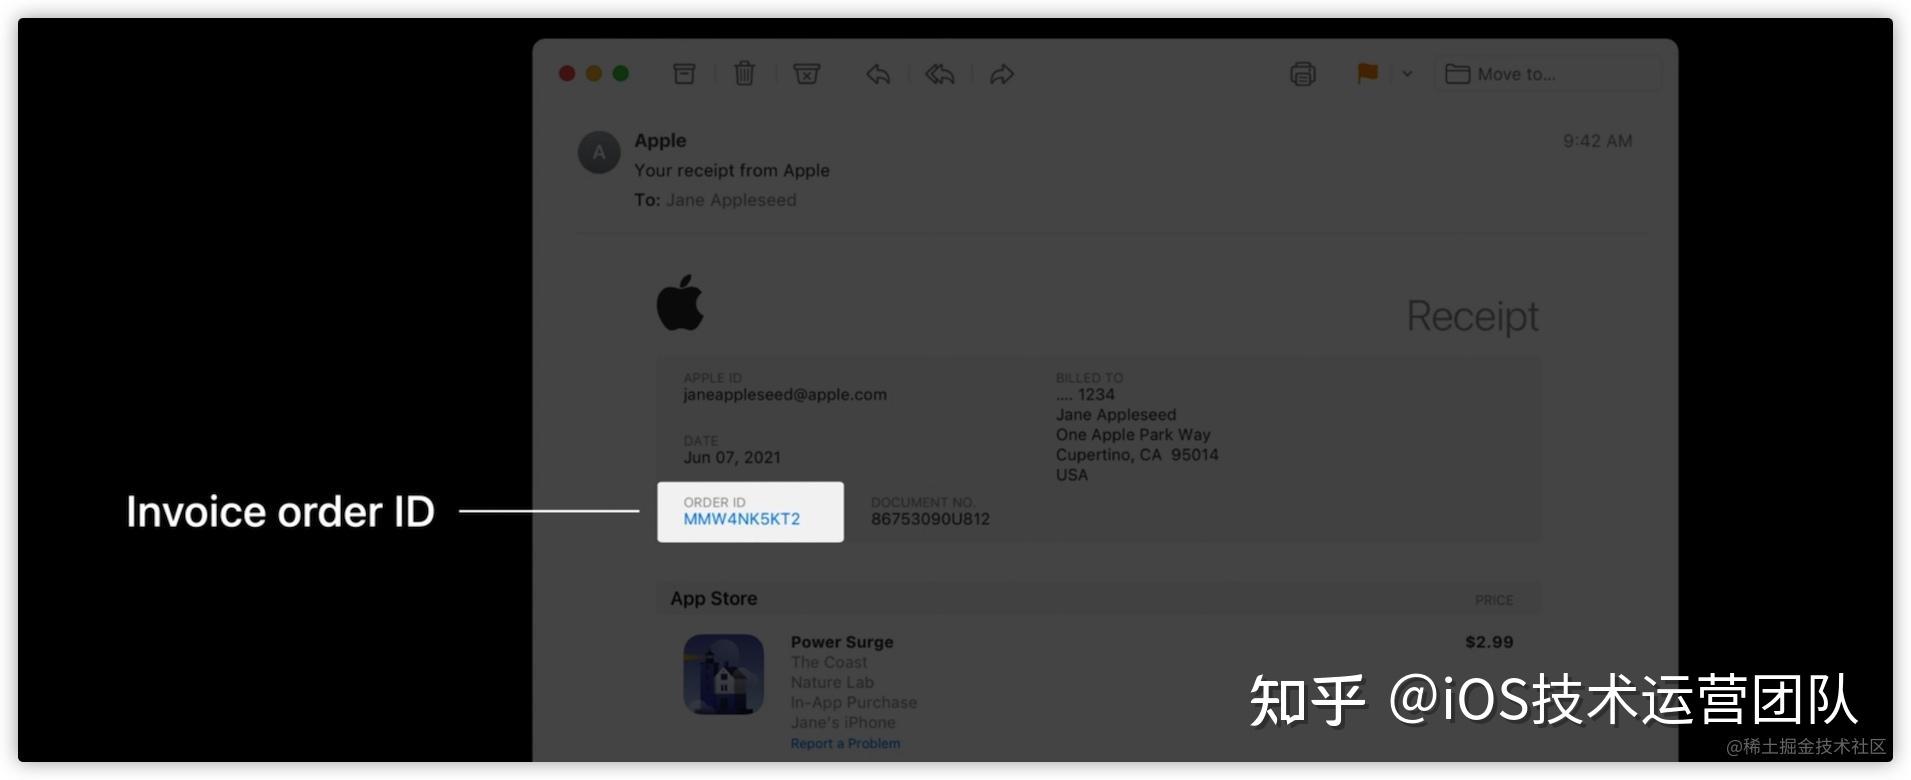Click the 'Power Surge' item title
This screenshot has width=1911, height=780.
pos(842,642)
